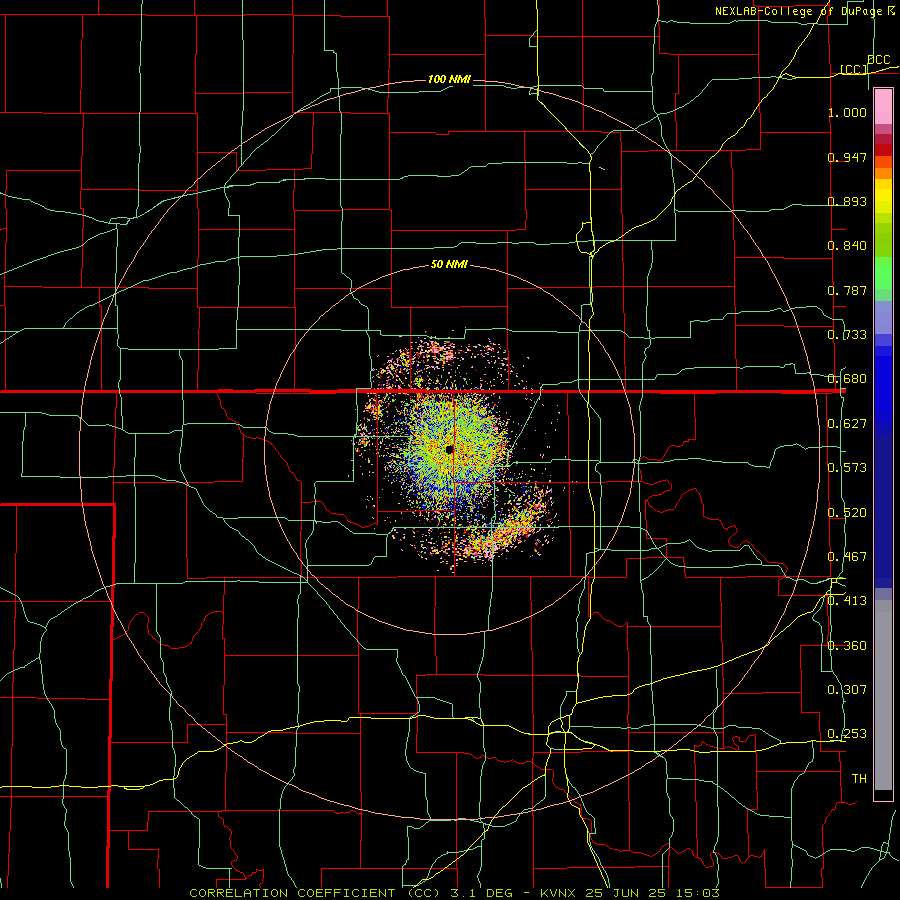
Task: Click the NEXLAB-College of DuPage label
Action: 798,11
